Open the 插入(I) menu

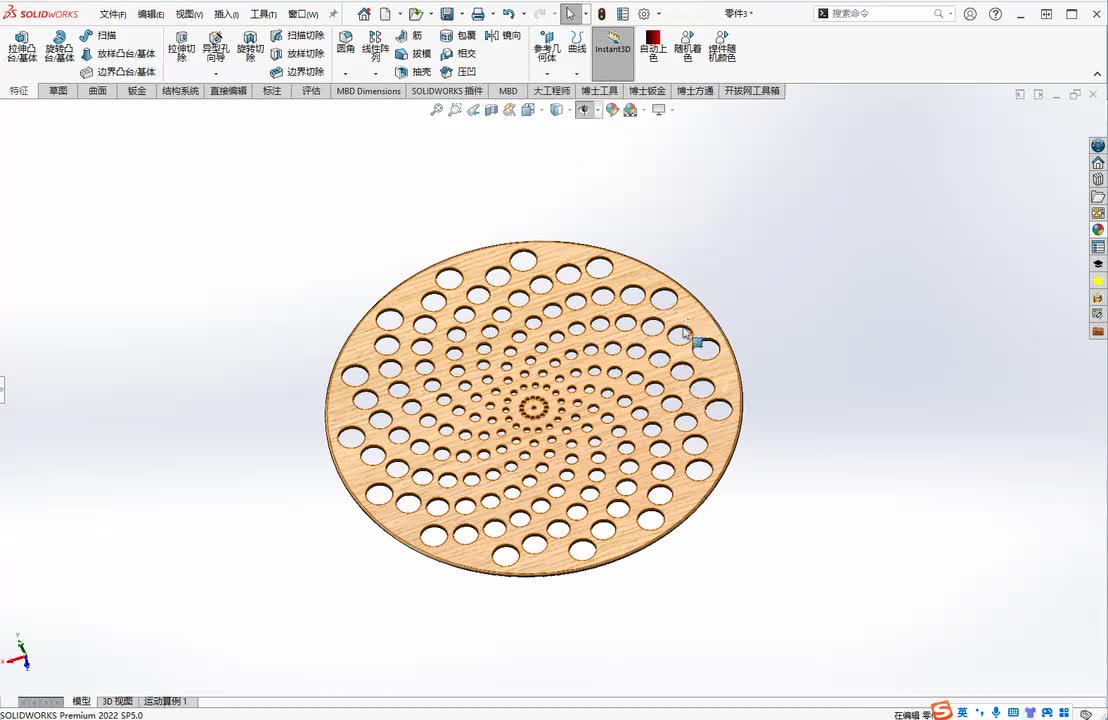(226, 14)
